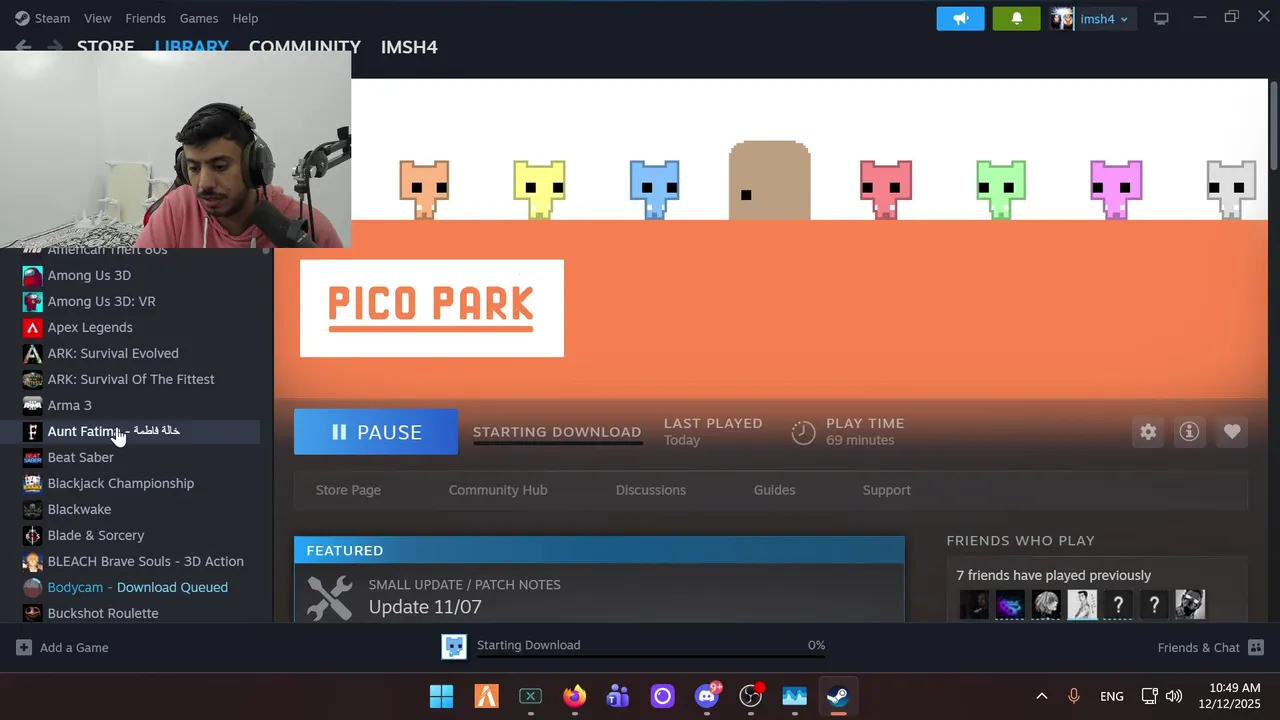Image resolution: width=1280 pixels, height=720 pixels.
Task: Select the Arma 3 game icon
Action: click(x=32, y=405)
